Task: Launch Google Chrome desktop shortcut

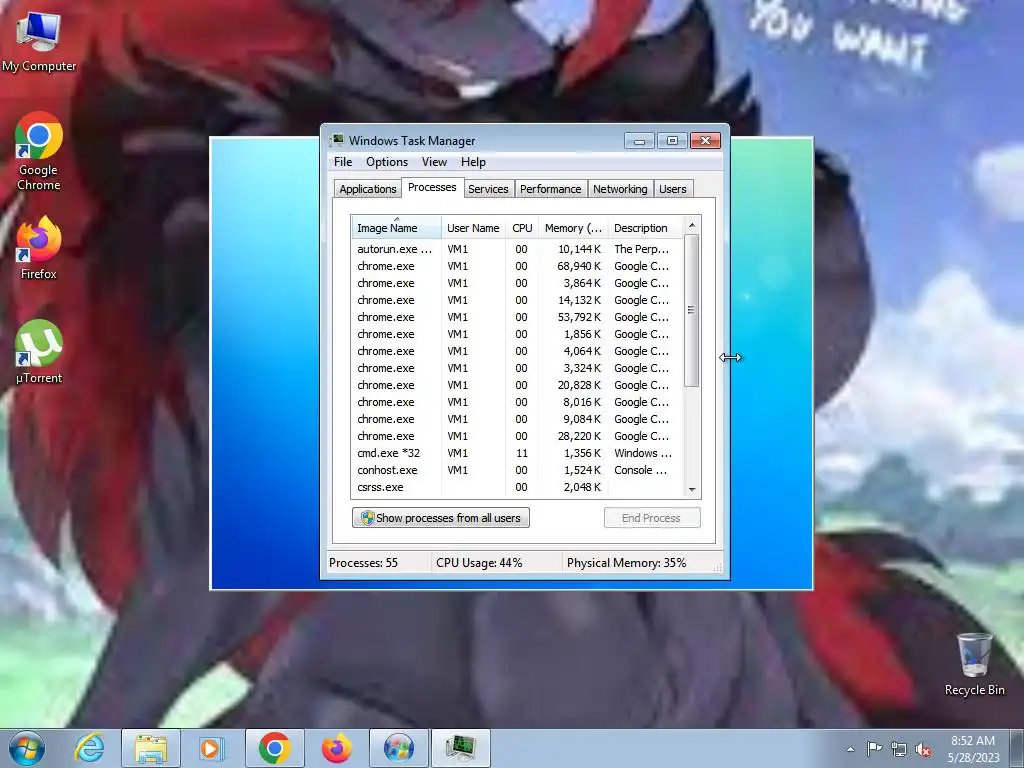Action: coord(39,152)
